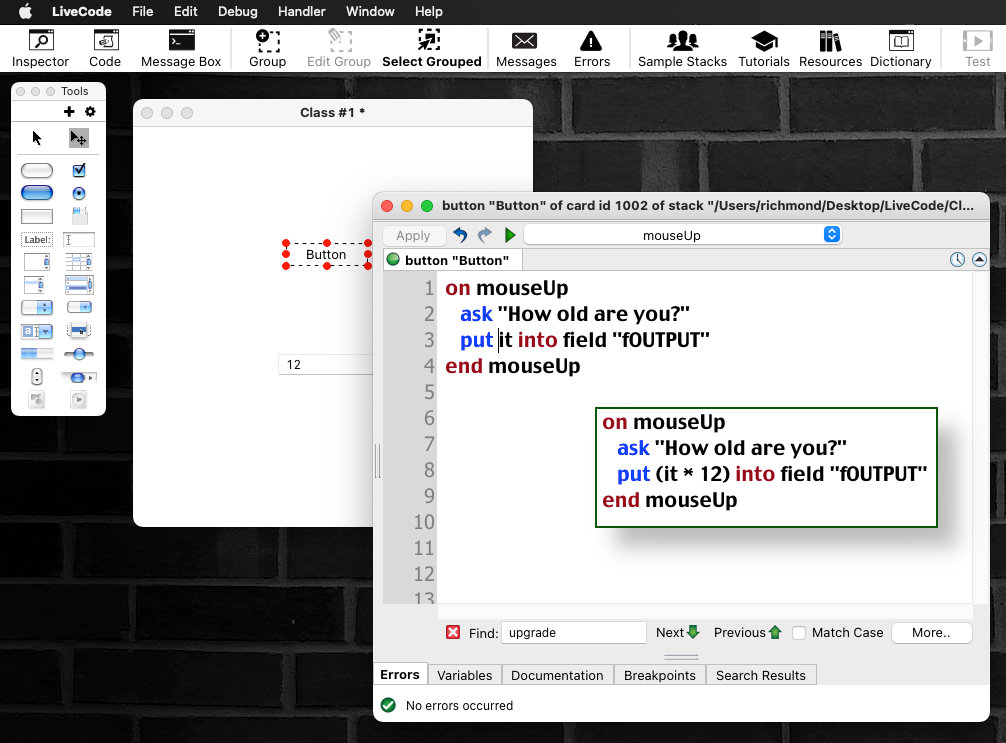Open the Inspector from the toolbar
Screen dimensions: 1006x743
(40, 48)
